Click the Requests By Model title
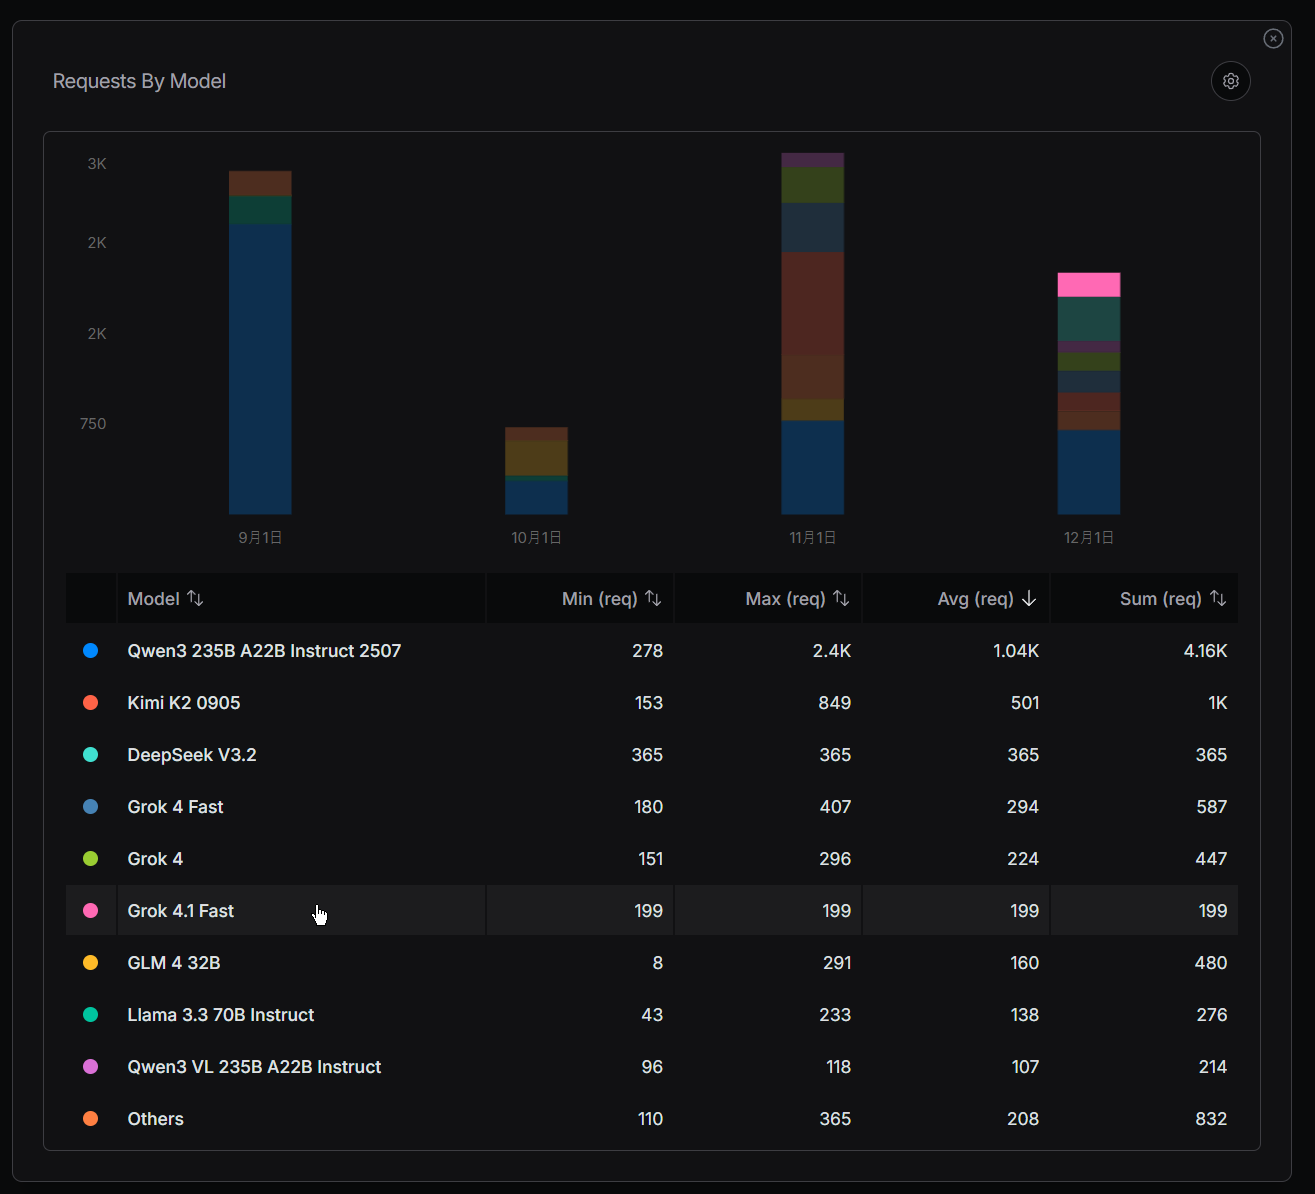Viewport: 1315px width, 1194px height. (139, 81)
